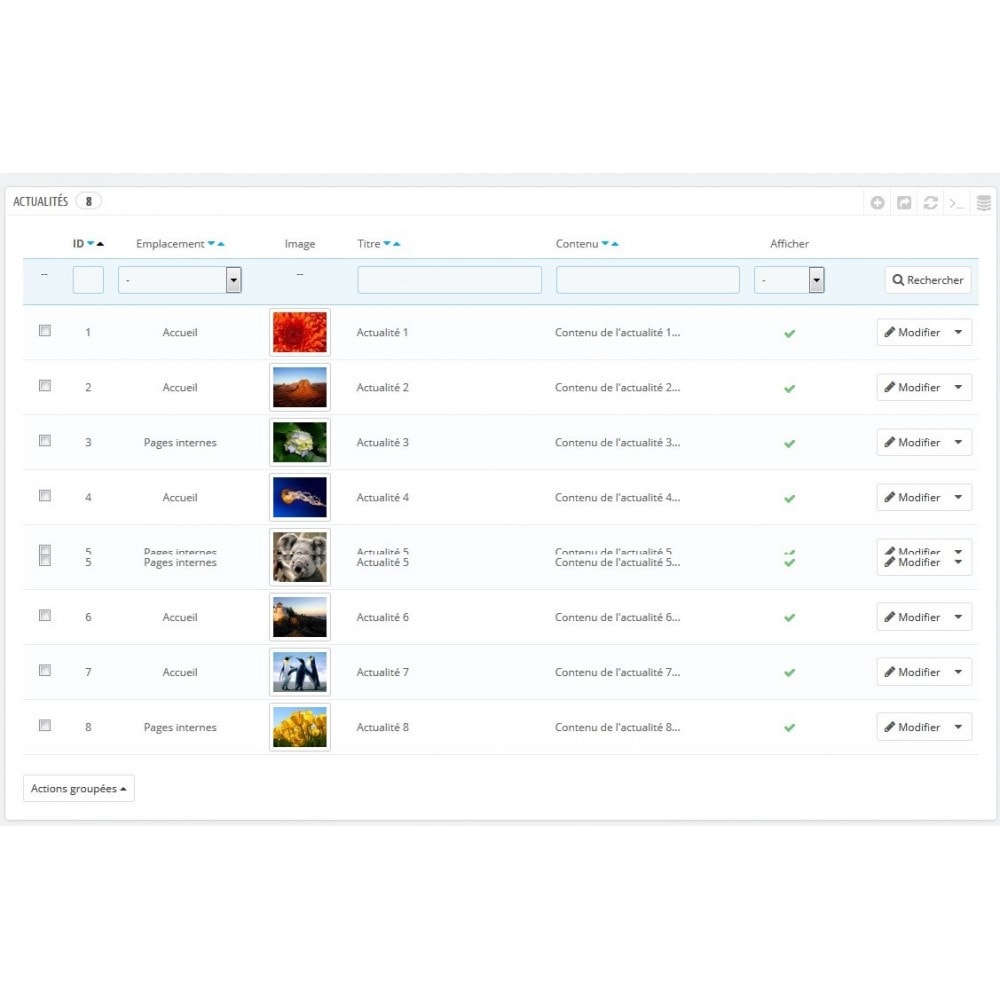Check the row checkbox for Actualité 4
Viewport: 1000px width, 1000px height.
click(x=45, y=496)
